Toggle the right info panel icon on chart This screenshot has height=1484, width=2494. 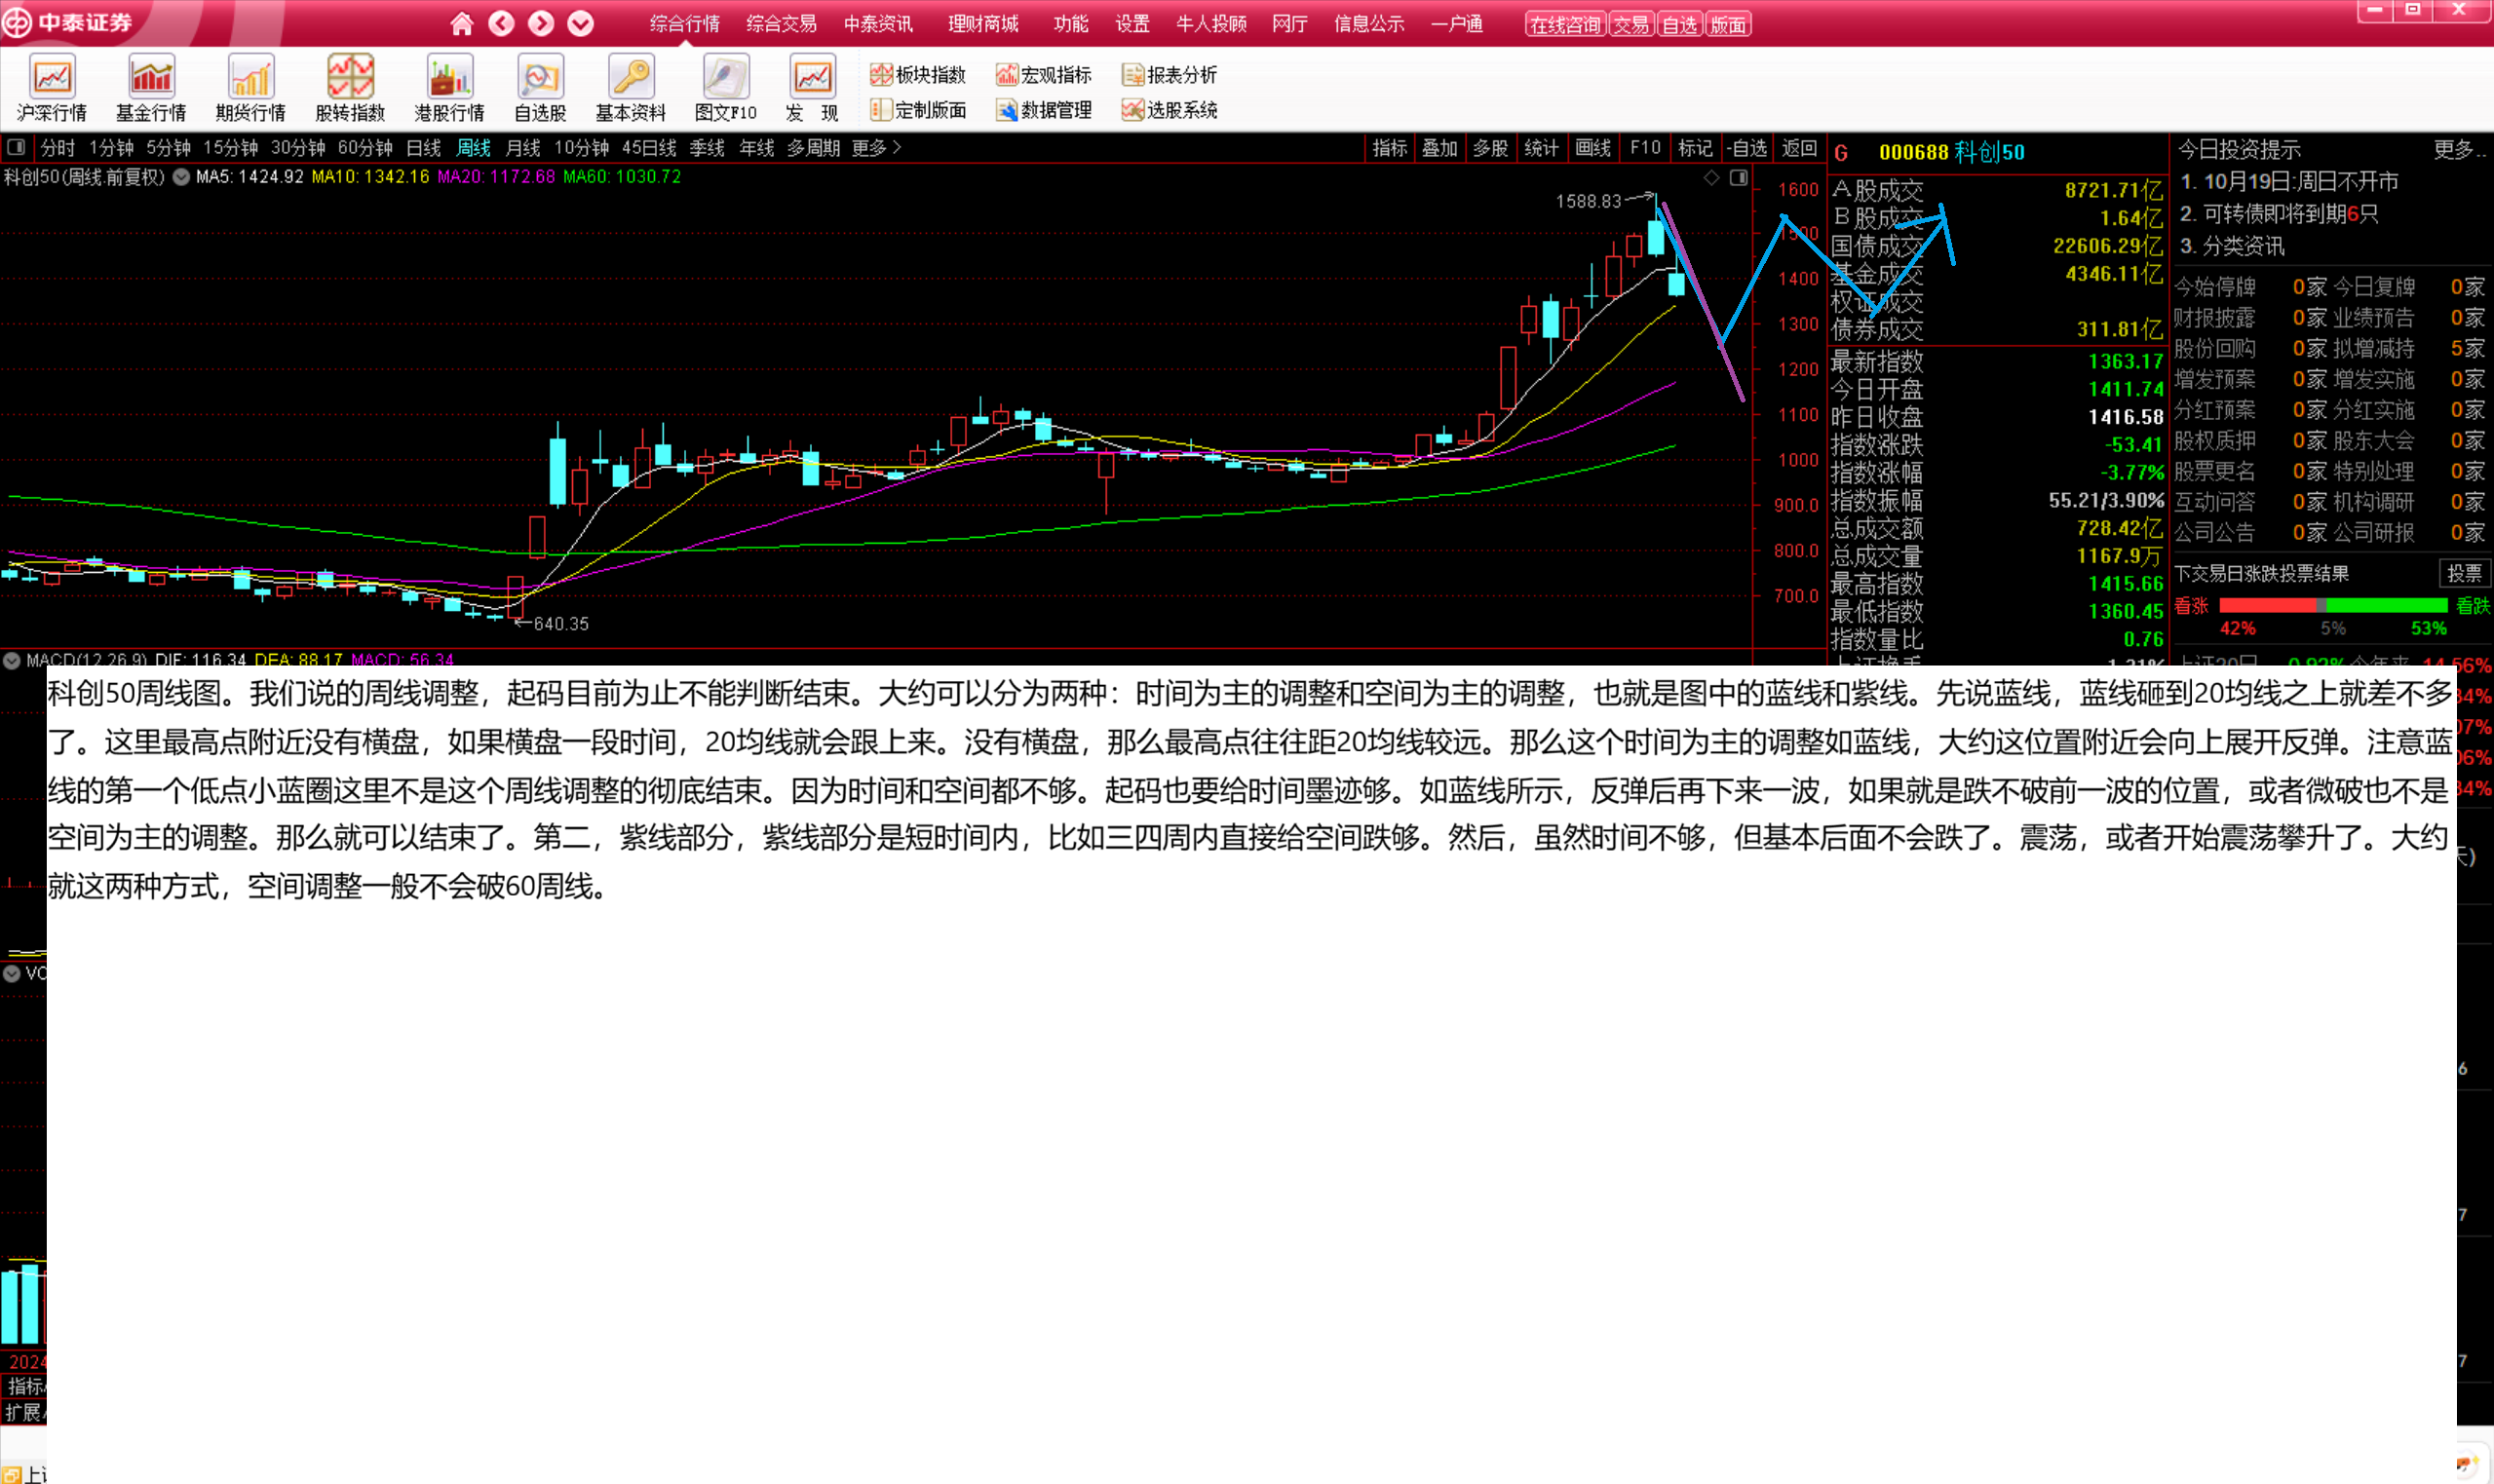(1739, 178)
